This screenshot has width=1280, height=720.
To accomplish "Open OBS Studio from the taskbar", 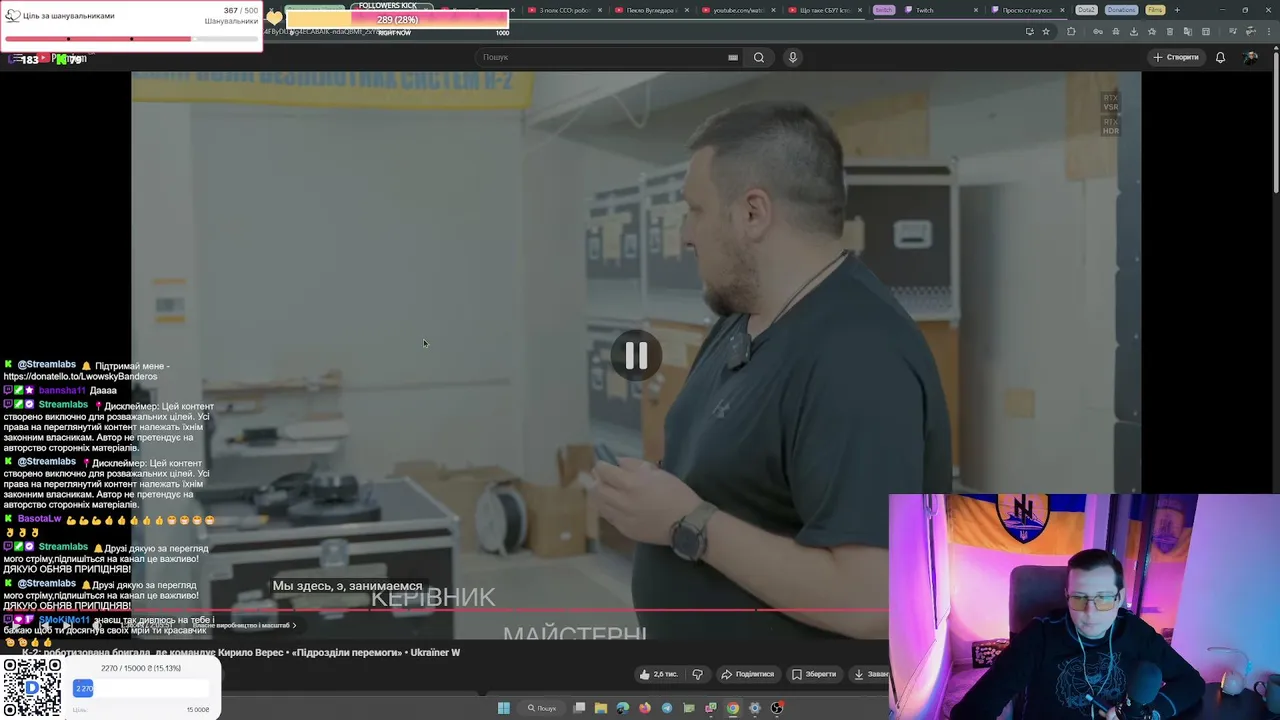I will click(x=777, y=708).
